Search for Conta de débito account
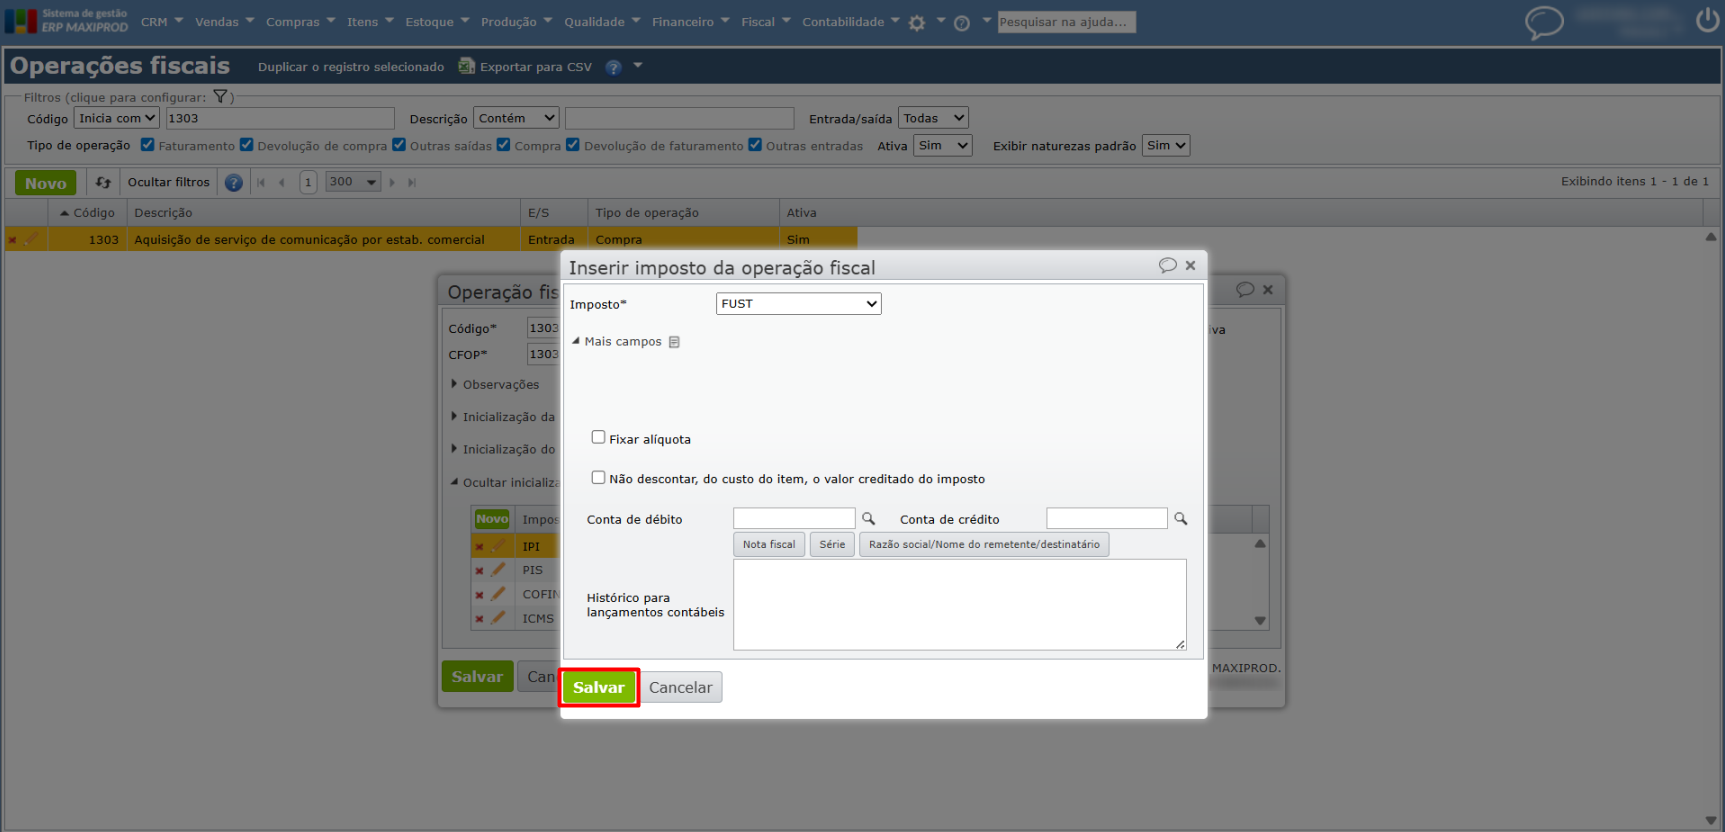The width and height of the screenshot is (1725, 832). point(868,519)
